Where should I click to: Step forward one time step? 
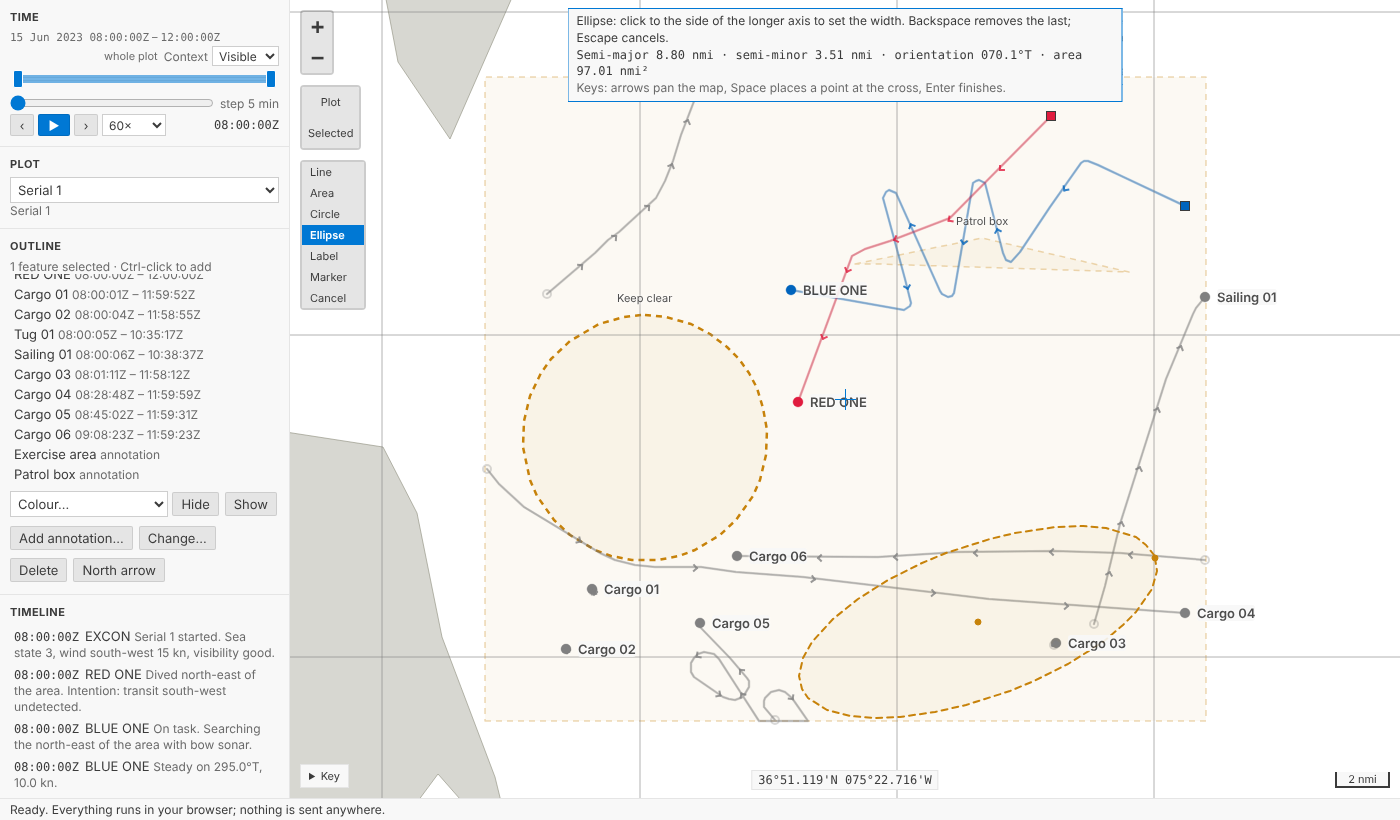[86, 125]
